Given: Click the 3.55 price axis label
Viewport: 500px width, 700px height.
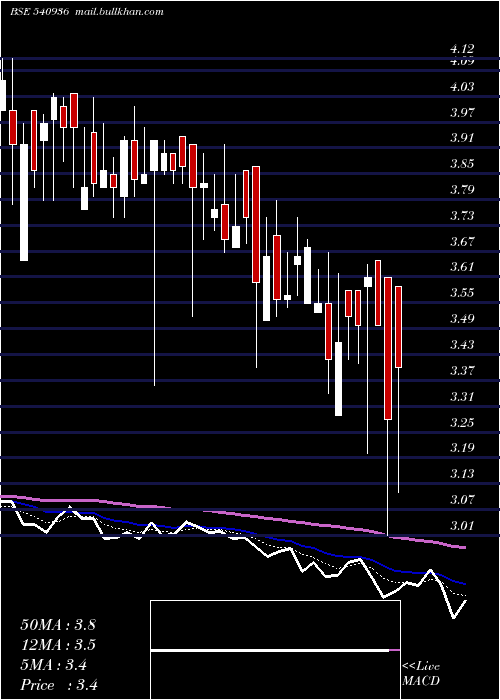Looking at the screenshot, I should pyautogui.click(x=462, y=293).
